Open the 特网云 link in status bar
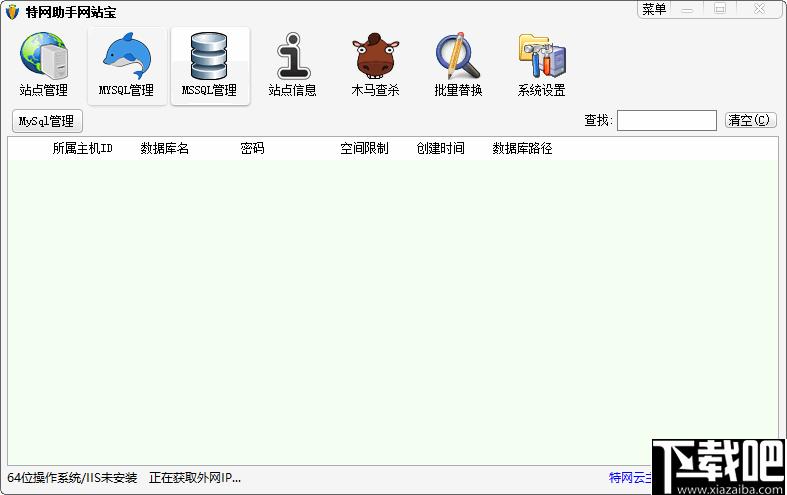787x495 pixels. (x=630, y=477)
